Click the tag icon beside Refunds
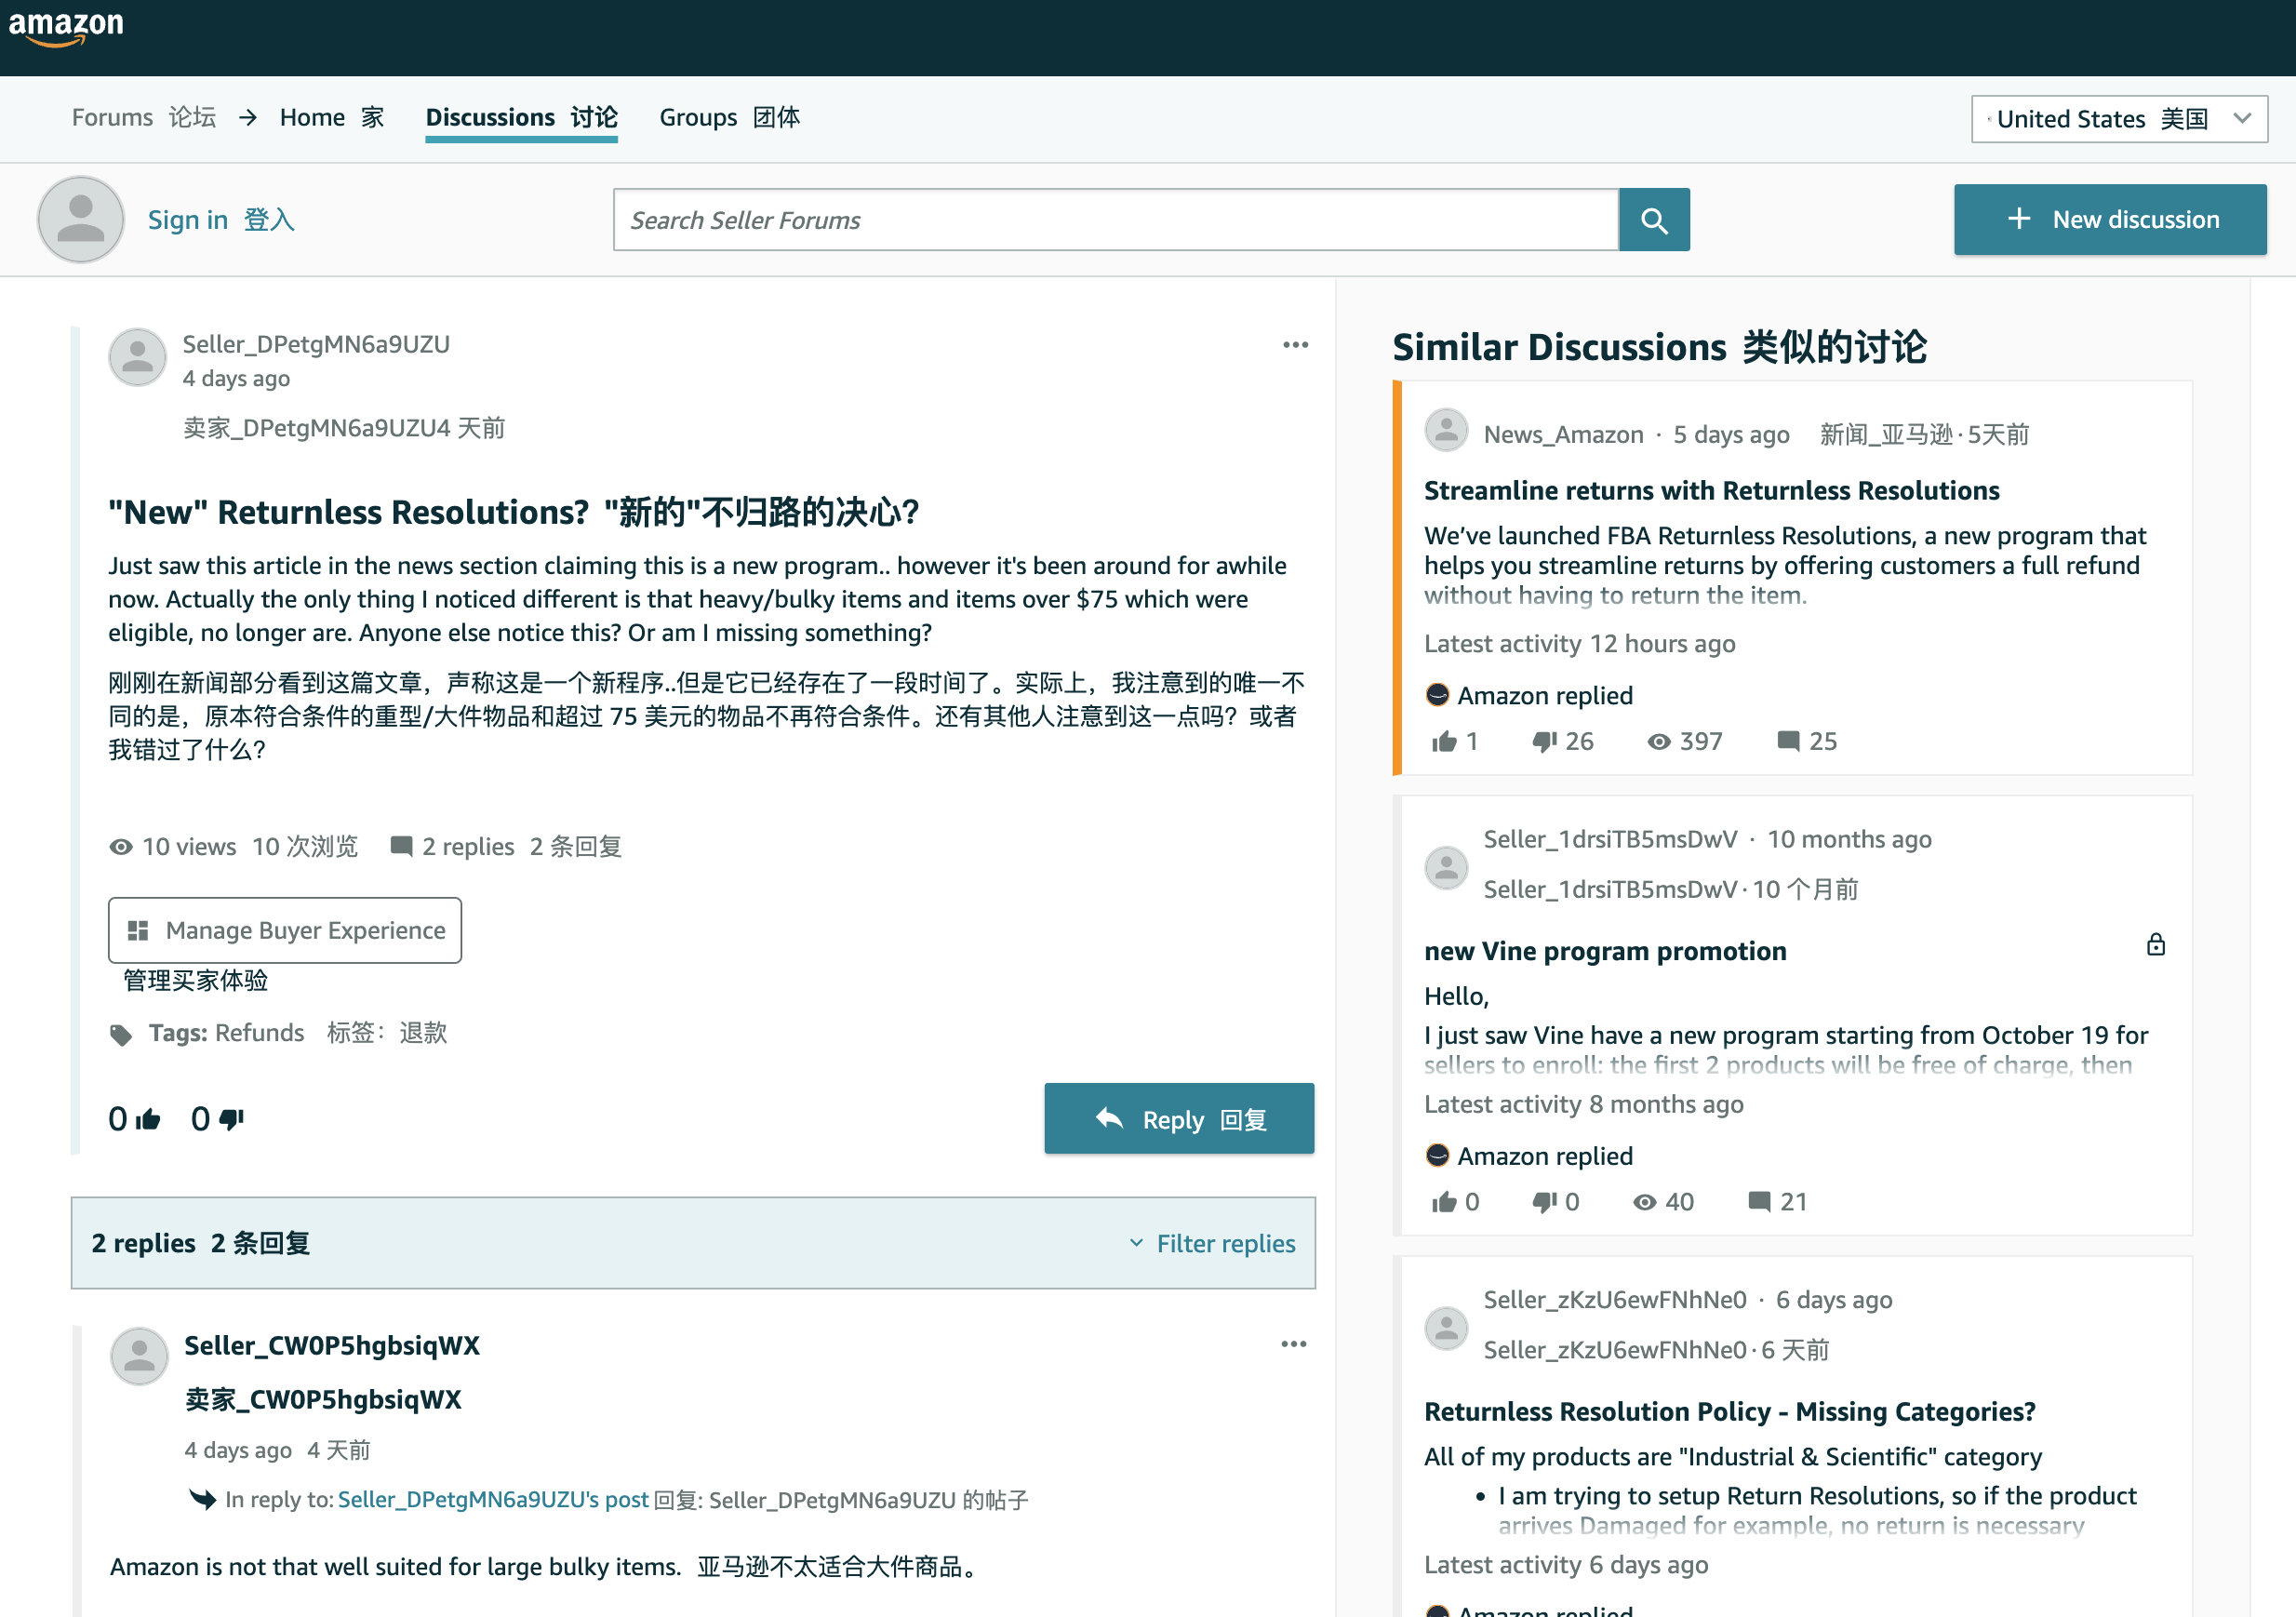Image resolution: width=2296 pixels, height=1617 pixels. [x=121, y=1034]
